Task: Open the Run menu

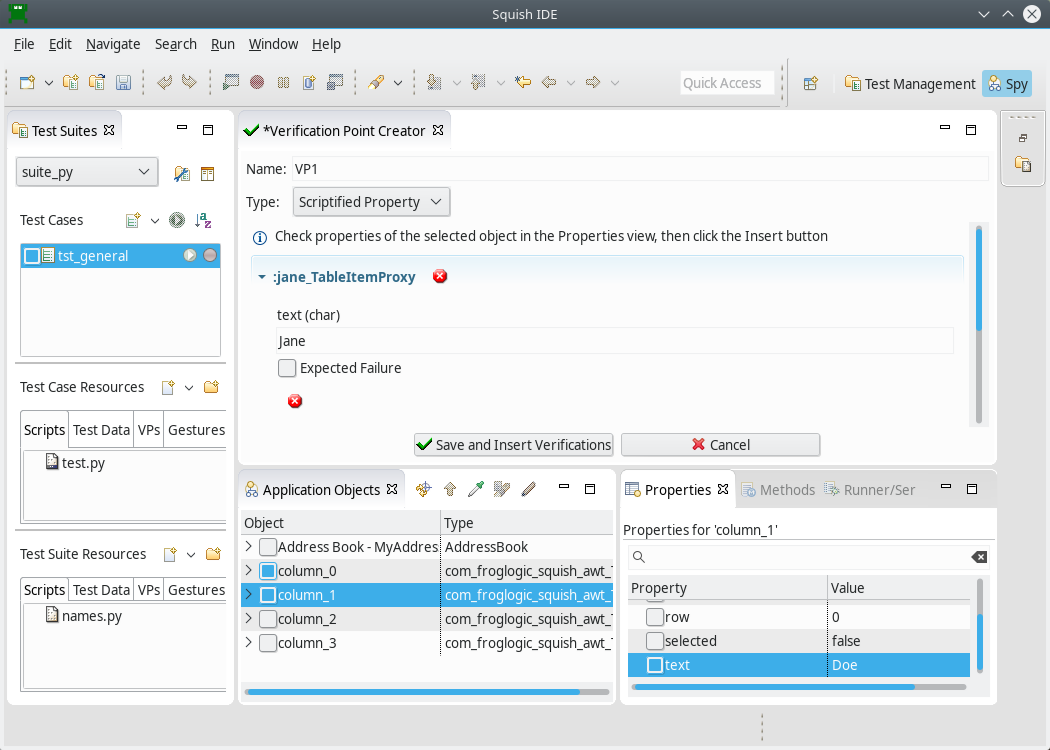Action: (222, 44)
